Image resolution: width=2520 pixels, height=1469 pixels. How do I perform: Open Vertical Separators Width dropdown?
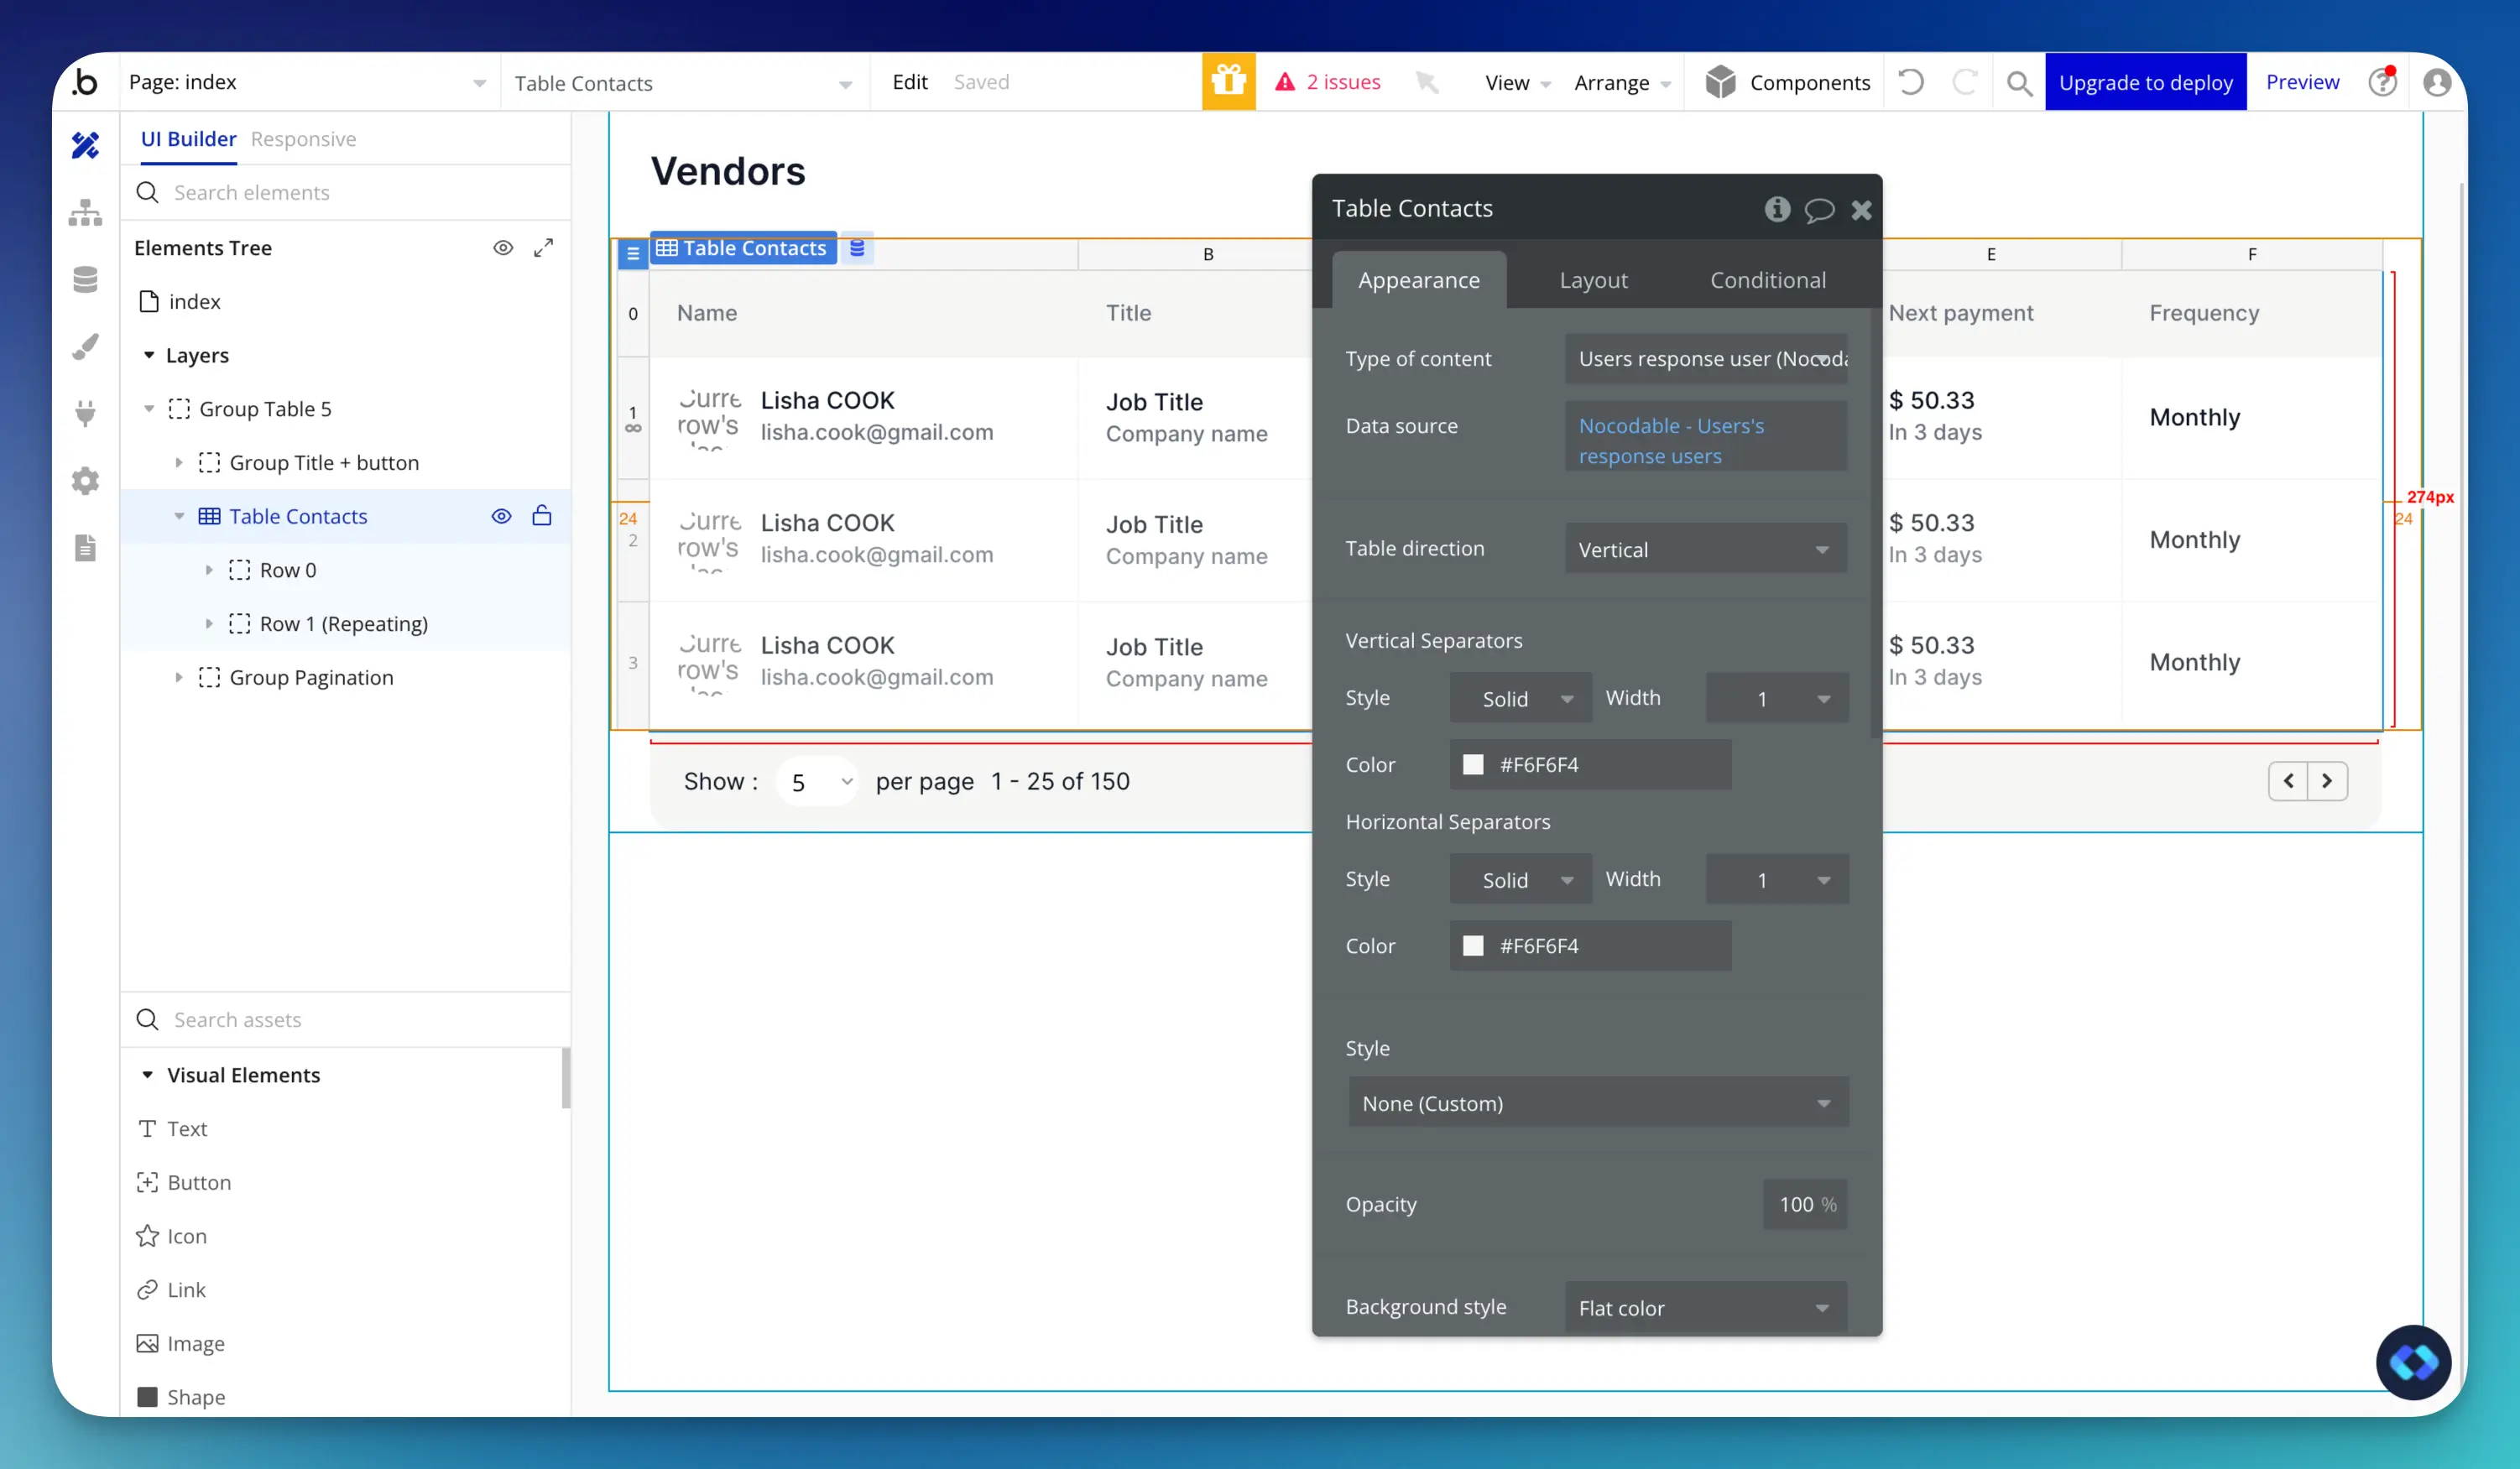coord(1777,698)
